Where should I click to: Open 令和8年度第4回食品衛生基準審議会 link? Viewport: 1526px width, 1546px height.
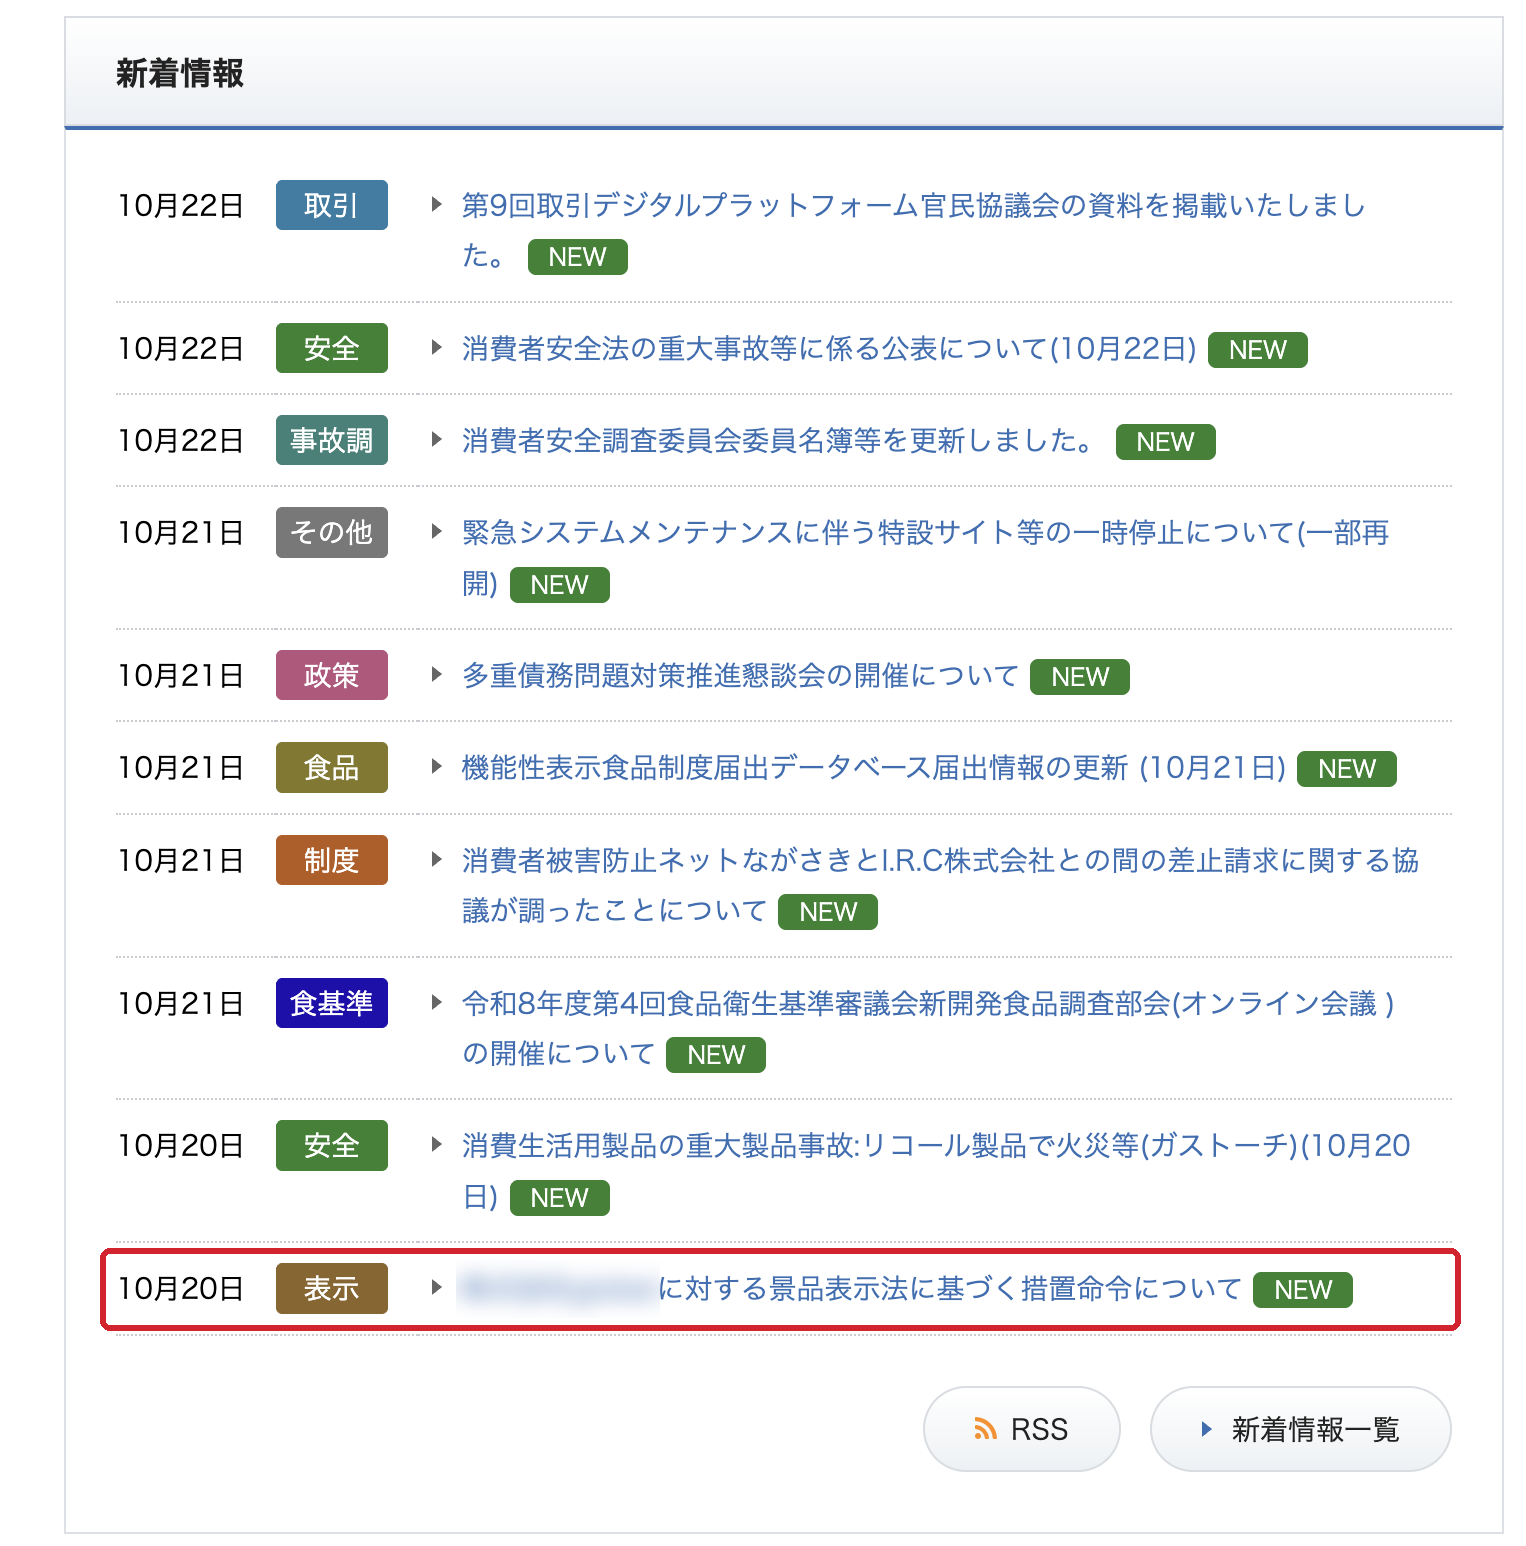click(928, 1028)
